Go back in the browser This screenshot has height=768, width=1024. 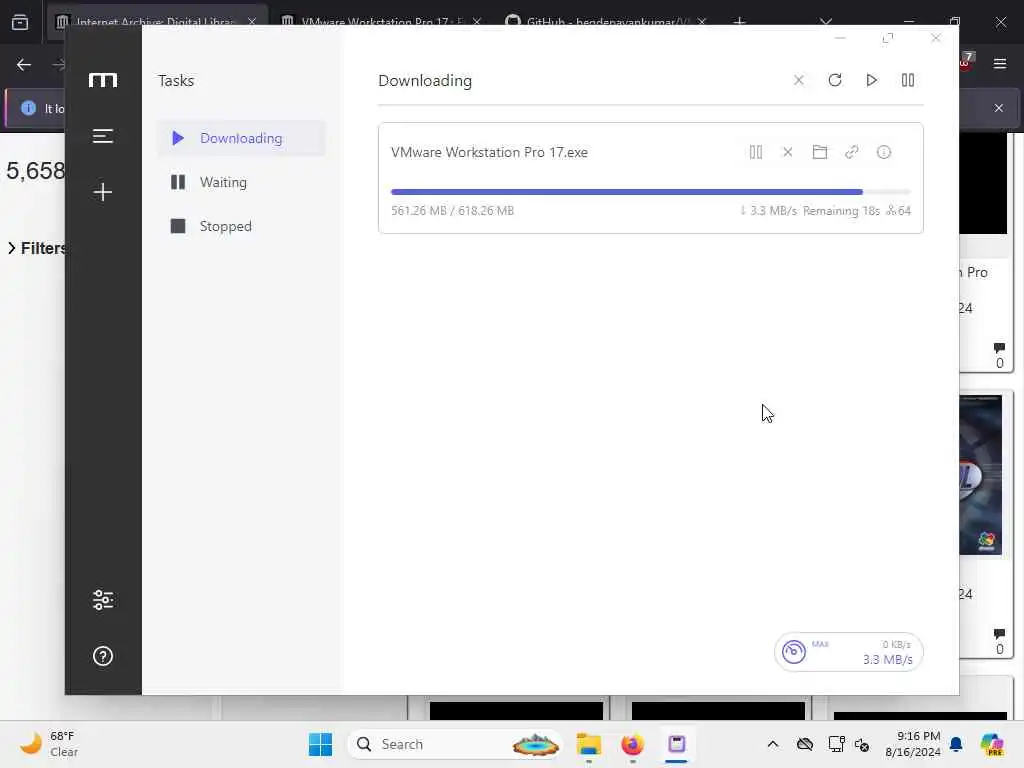point(24,65)
